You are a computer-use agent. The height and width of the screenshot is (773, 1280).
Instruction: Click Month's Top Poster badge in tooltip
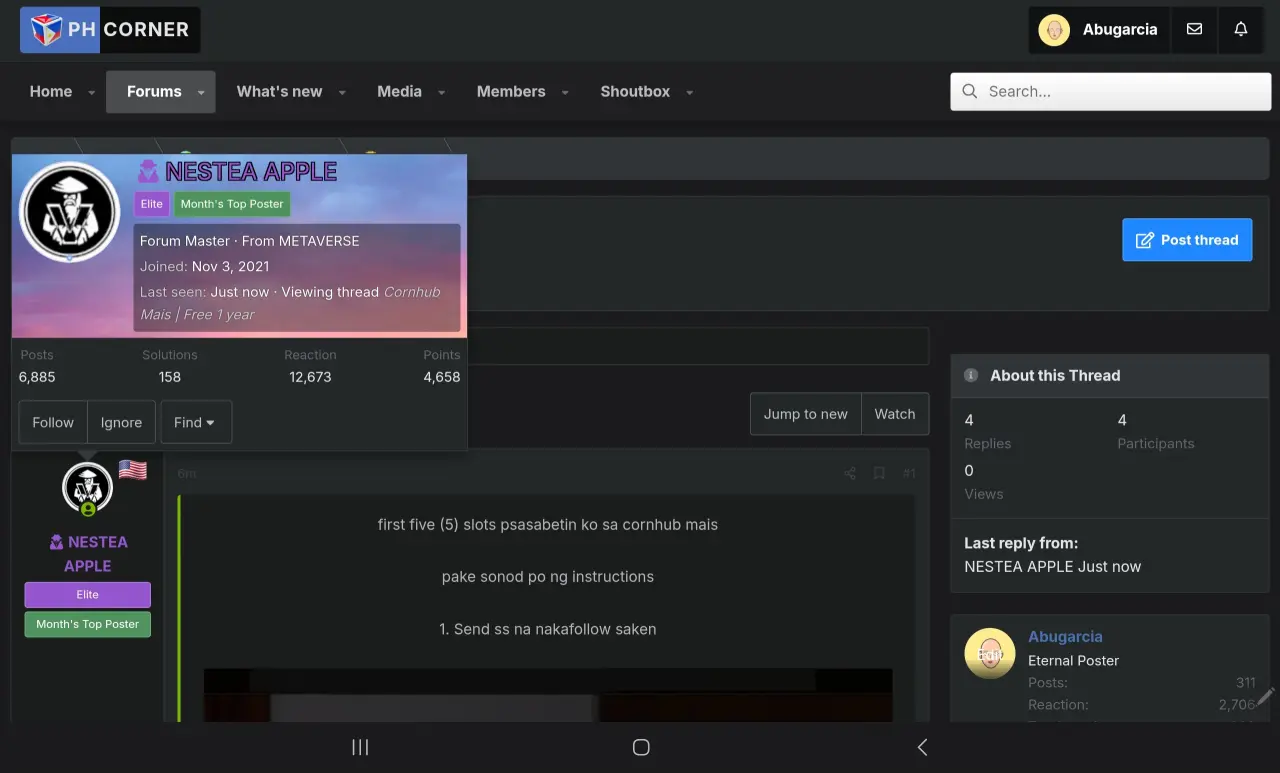[x=232, y=204]
